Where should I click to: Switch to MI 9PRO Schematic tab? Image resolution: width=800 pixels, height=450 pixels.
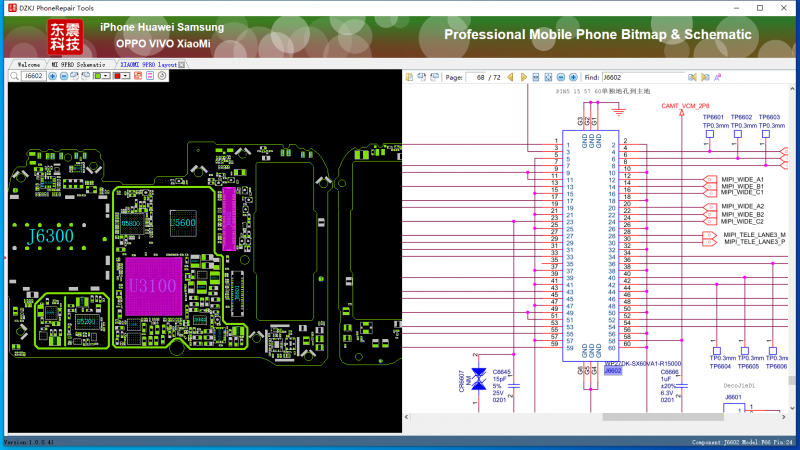pyautogui.click(x=78, y=64)
